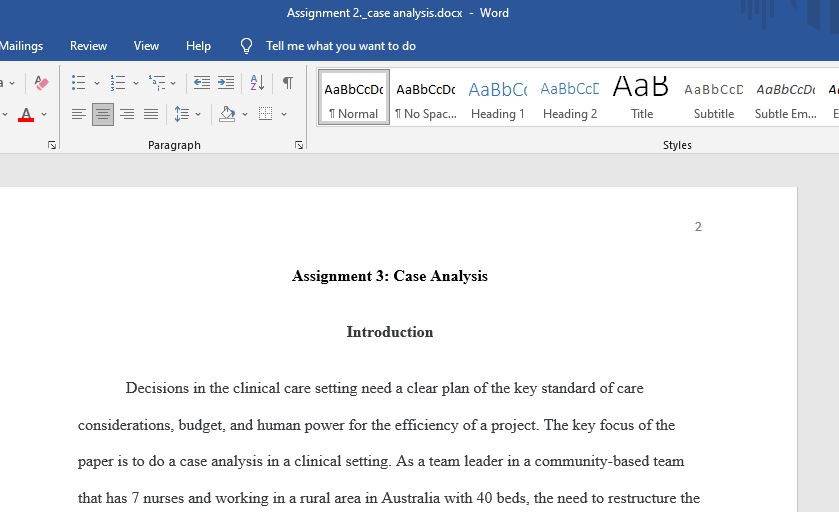Apply the red font color
Viewport: 839px width, 512px height.
click(x=26, y=114)
